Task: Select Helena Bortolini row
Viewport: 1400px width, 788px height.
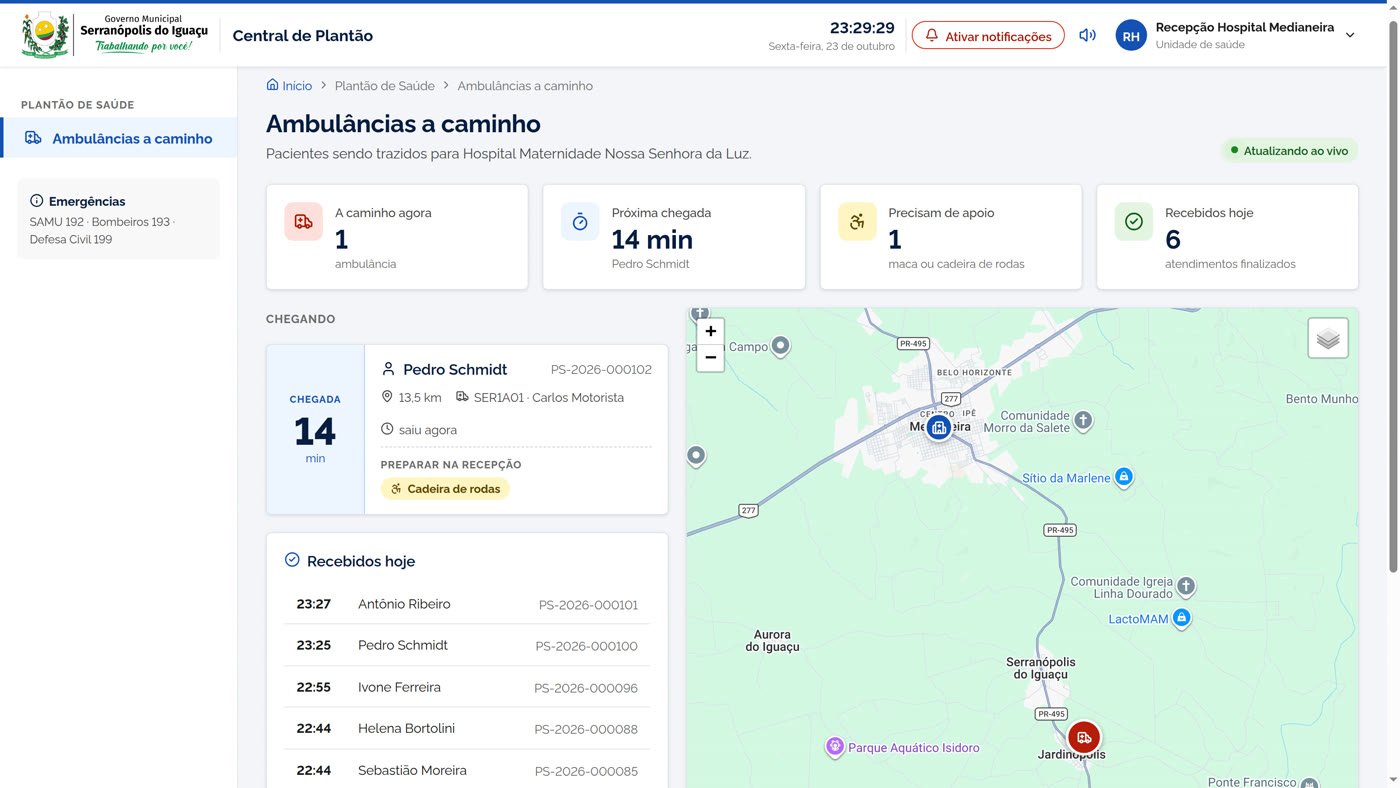Action: click(x=467, y=729)
